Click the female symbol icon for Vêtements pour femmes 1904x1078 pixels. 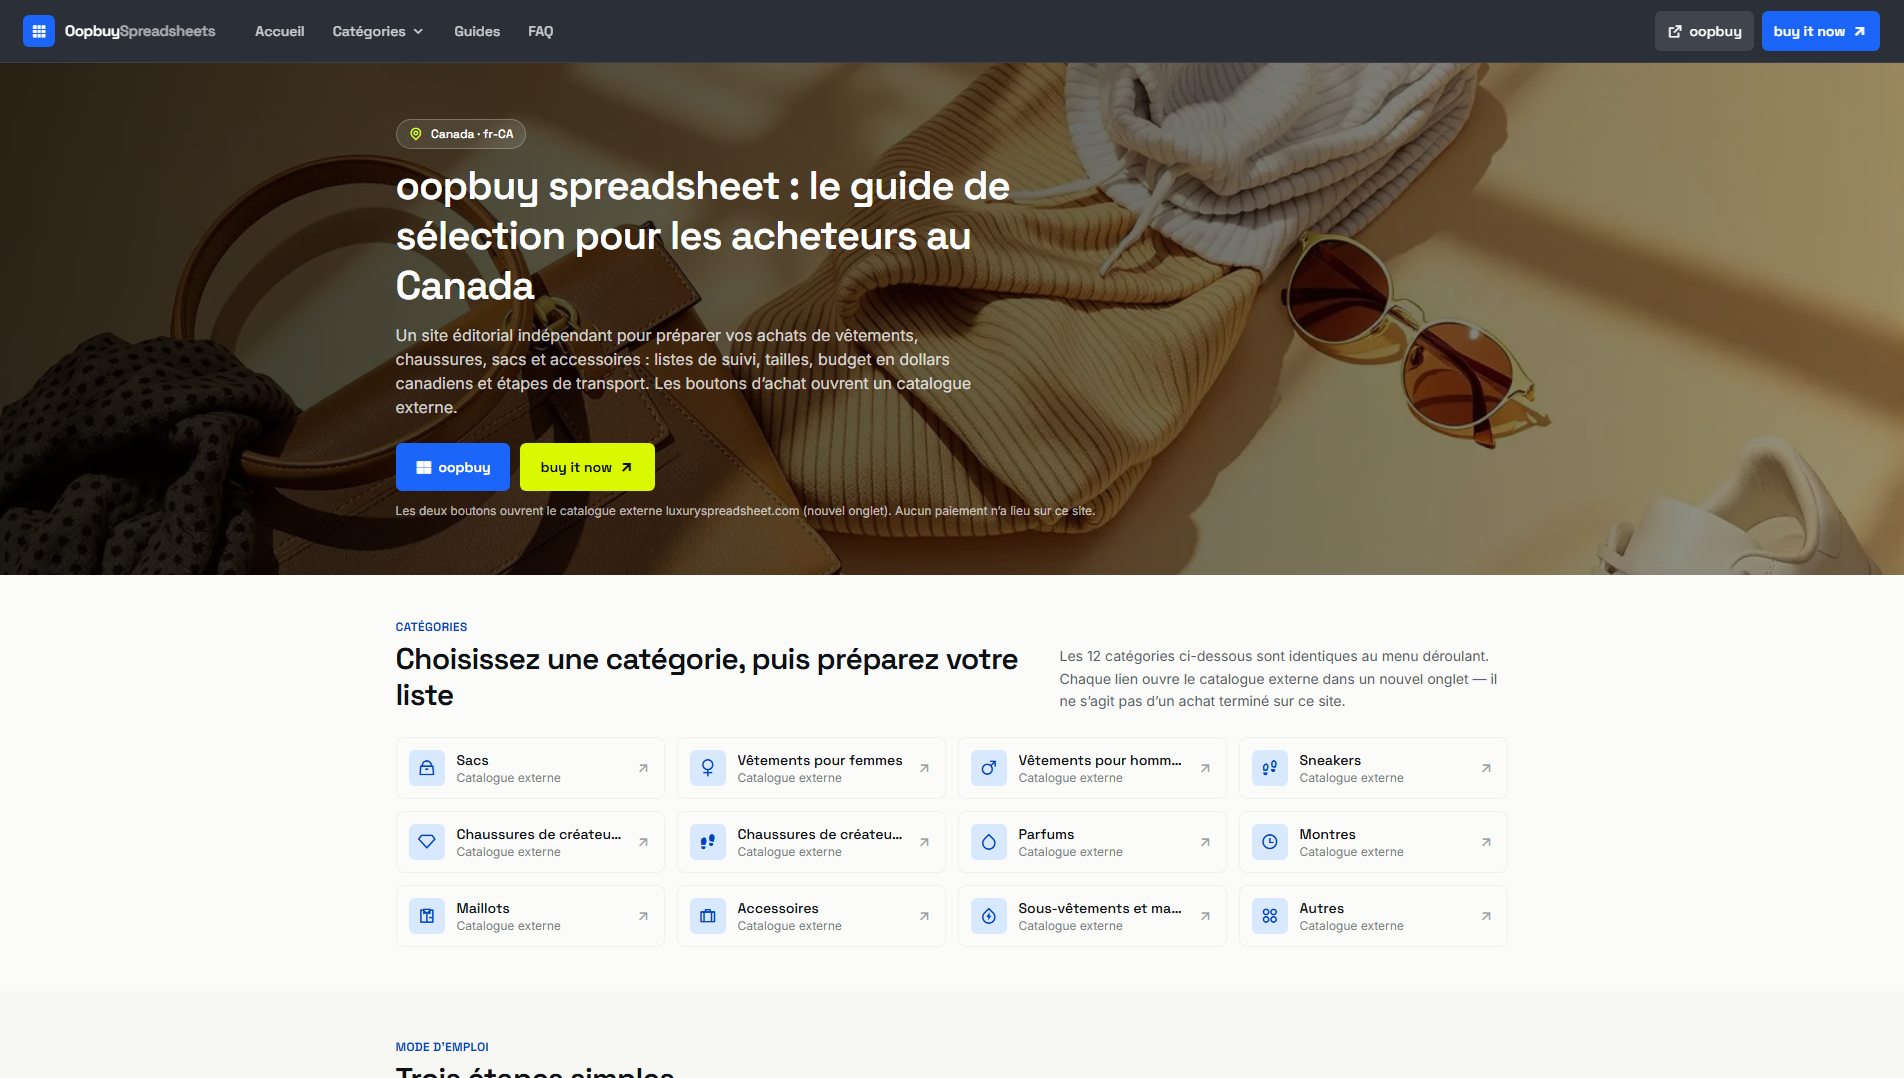[x=708, y=768]
